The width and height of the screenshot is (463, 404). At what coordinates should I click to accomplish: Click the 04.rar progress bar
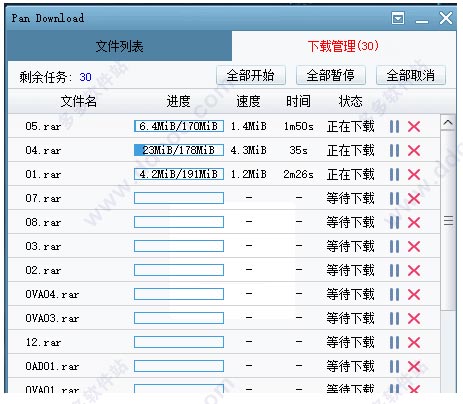(179, 150)
